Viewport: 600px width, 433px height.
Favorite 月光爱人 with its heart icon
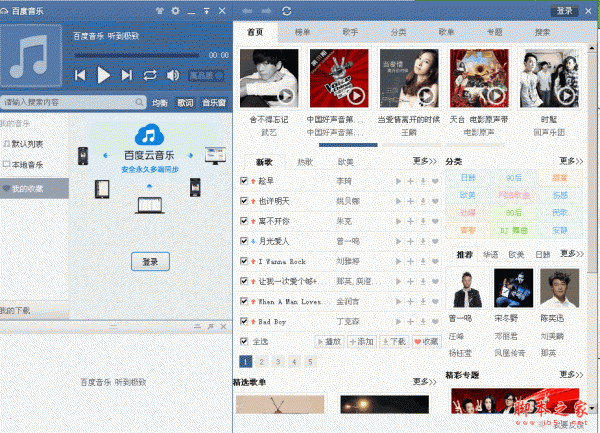pyautogui.click(x=435, y=241)
